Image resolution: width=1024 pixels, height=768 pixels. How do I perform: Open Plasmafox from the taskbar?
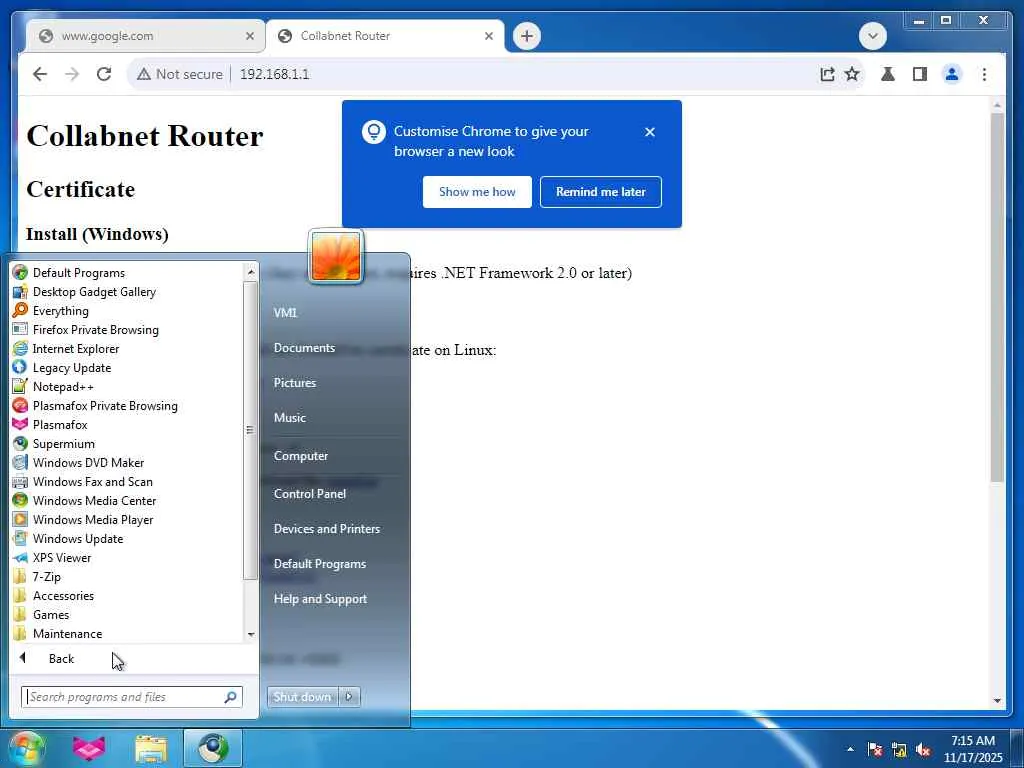[x=89, y=748]
